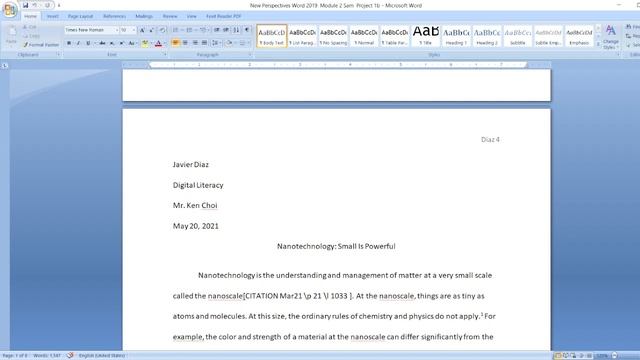Grow the font size
The width and height of the screenshot is (640, 360).
[x=142, y=30]
